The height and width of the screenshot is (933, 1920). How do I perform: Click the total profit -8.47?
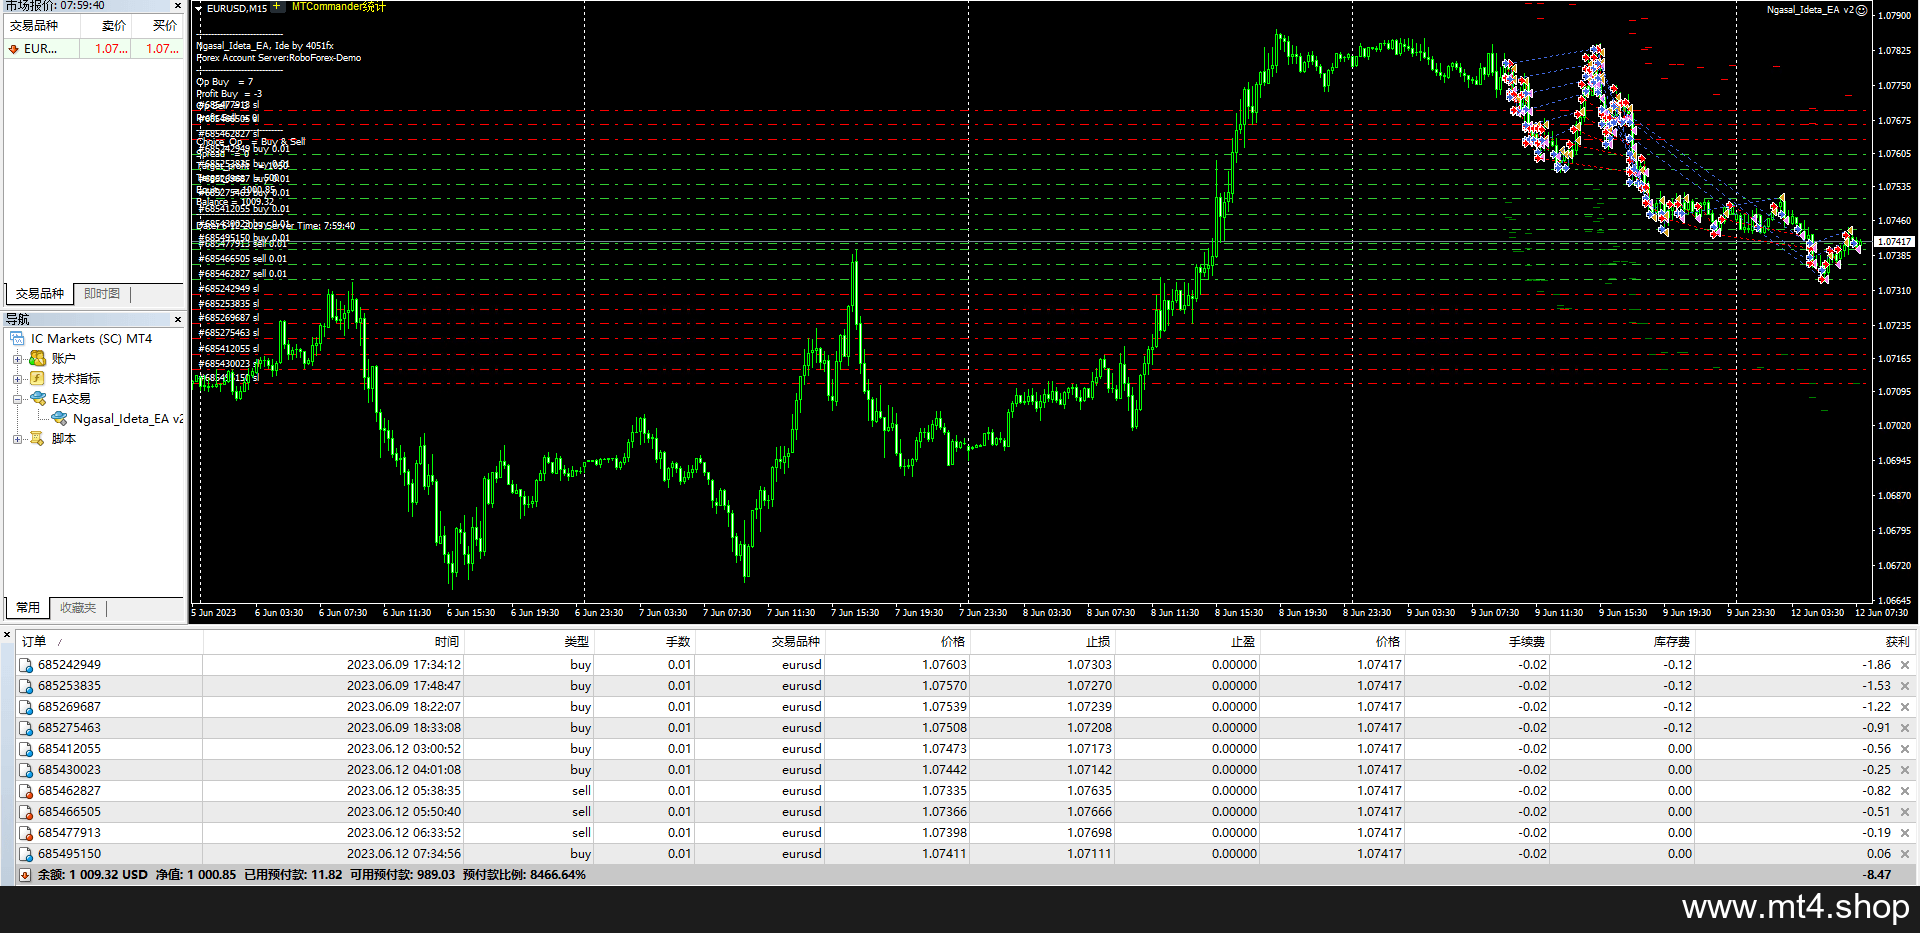click(x=1877, y=875)
